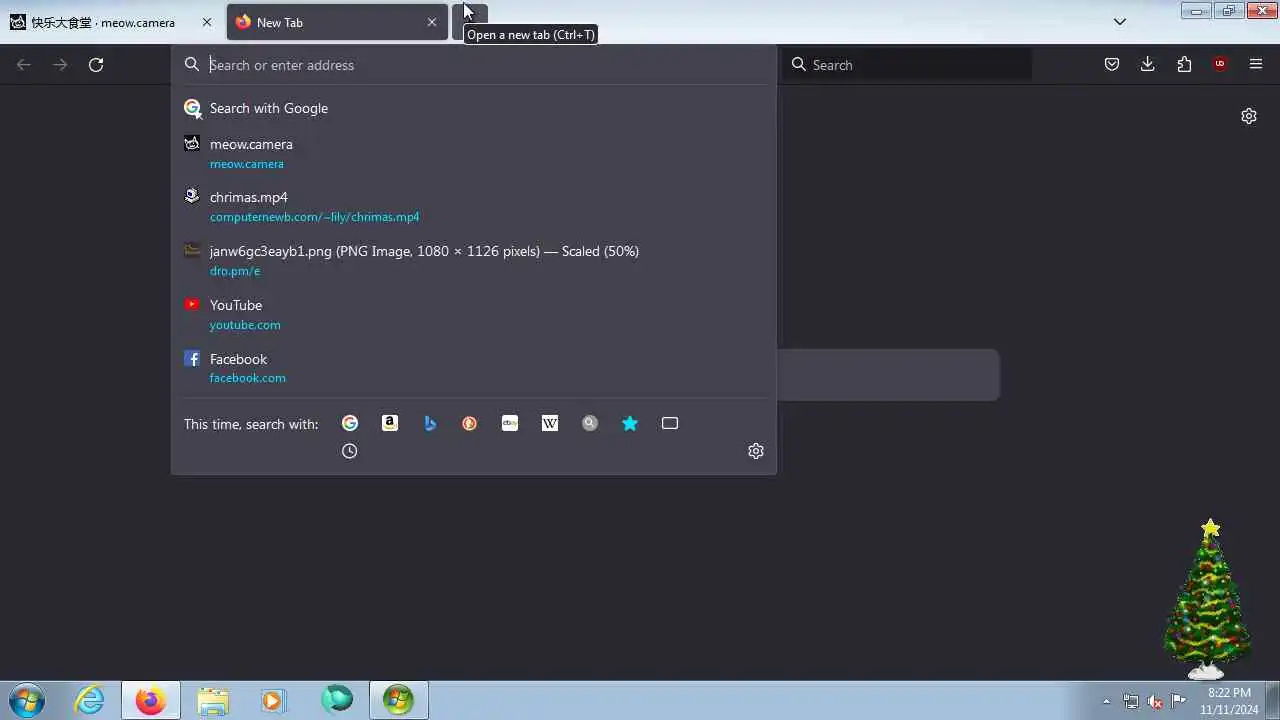Select the gray magnifier search engine icon
Screen dimensions: 1280x720
[590, 423]
